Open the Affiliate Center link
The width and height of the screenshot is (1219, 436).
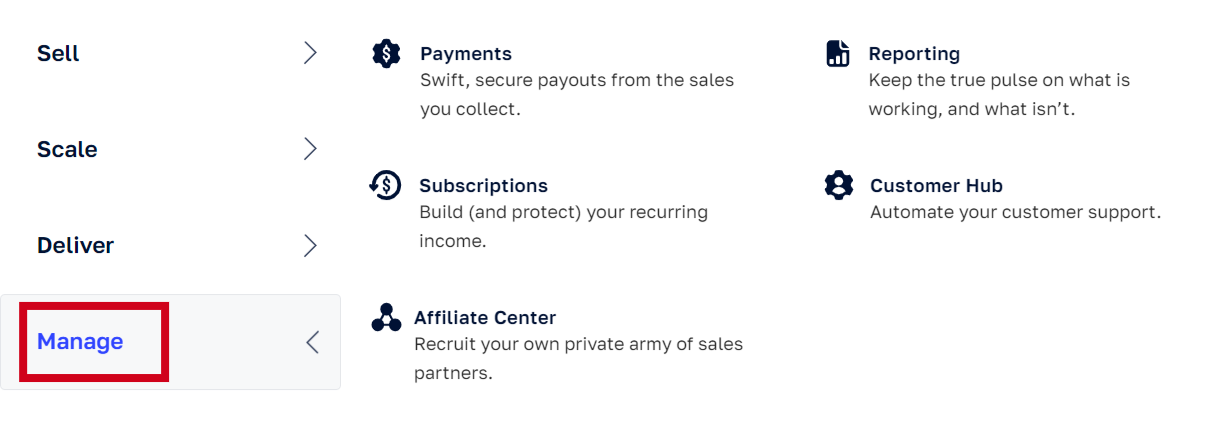point(485,318)
